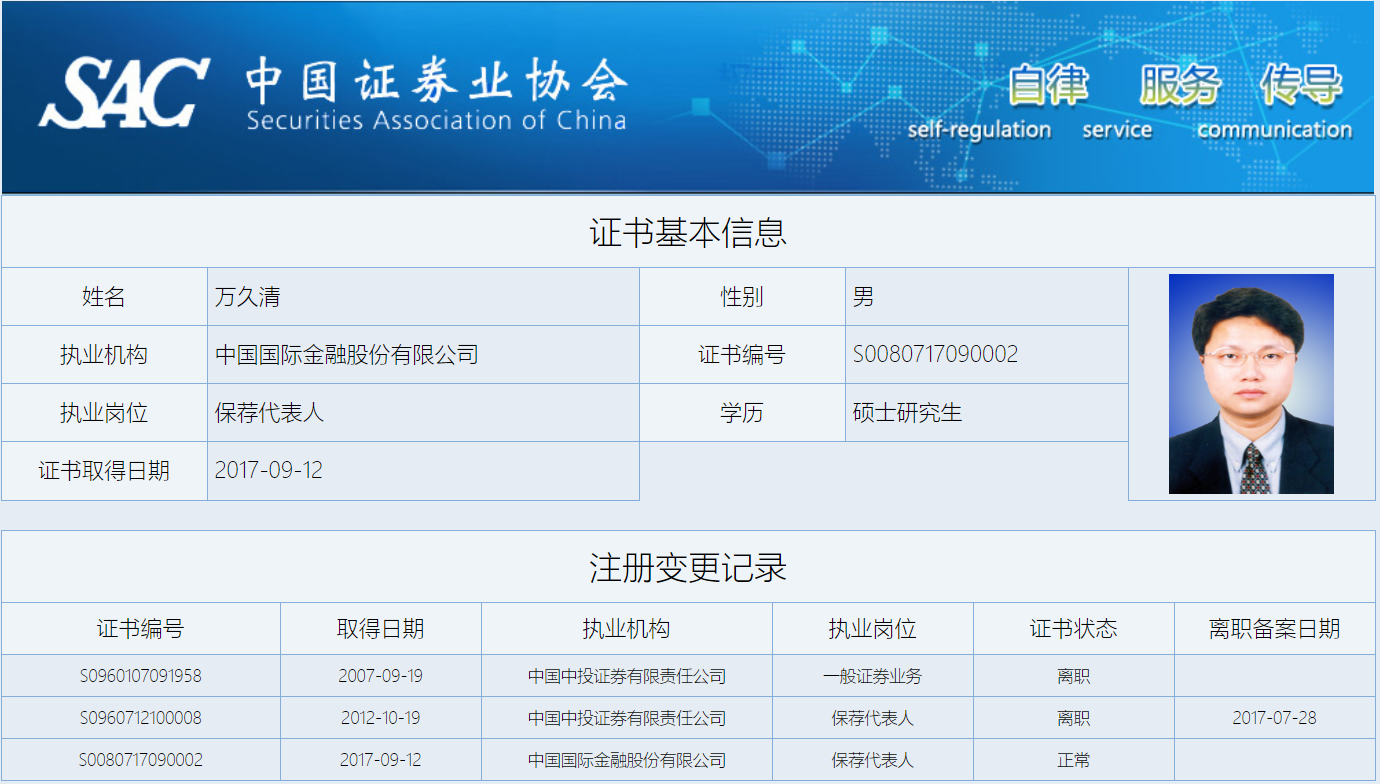Select the 正常 status cell
This screenshot has width=1380, height=784.
(x=1072, y=761)
